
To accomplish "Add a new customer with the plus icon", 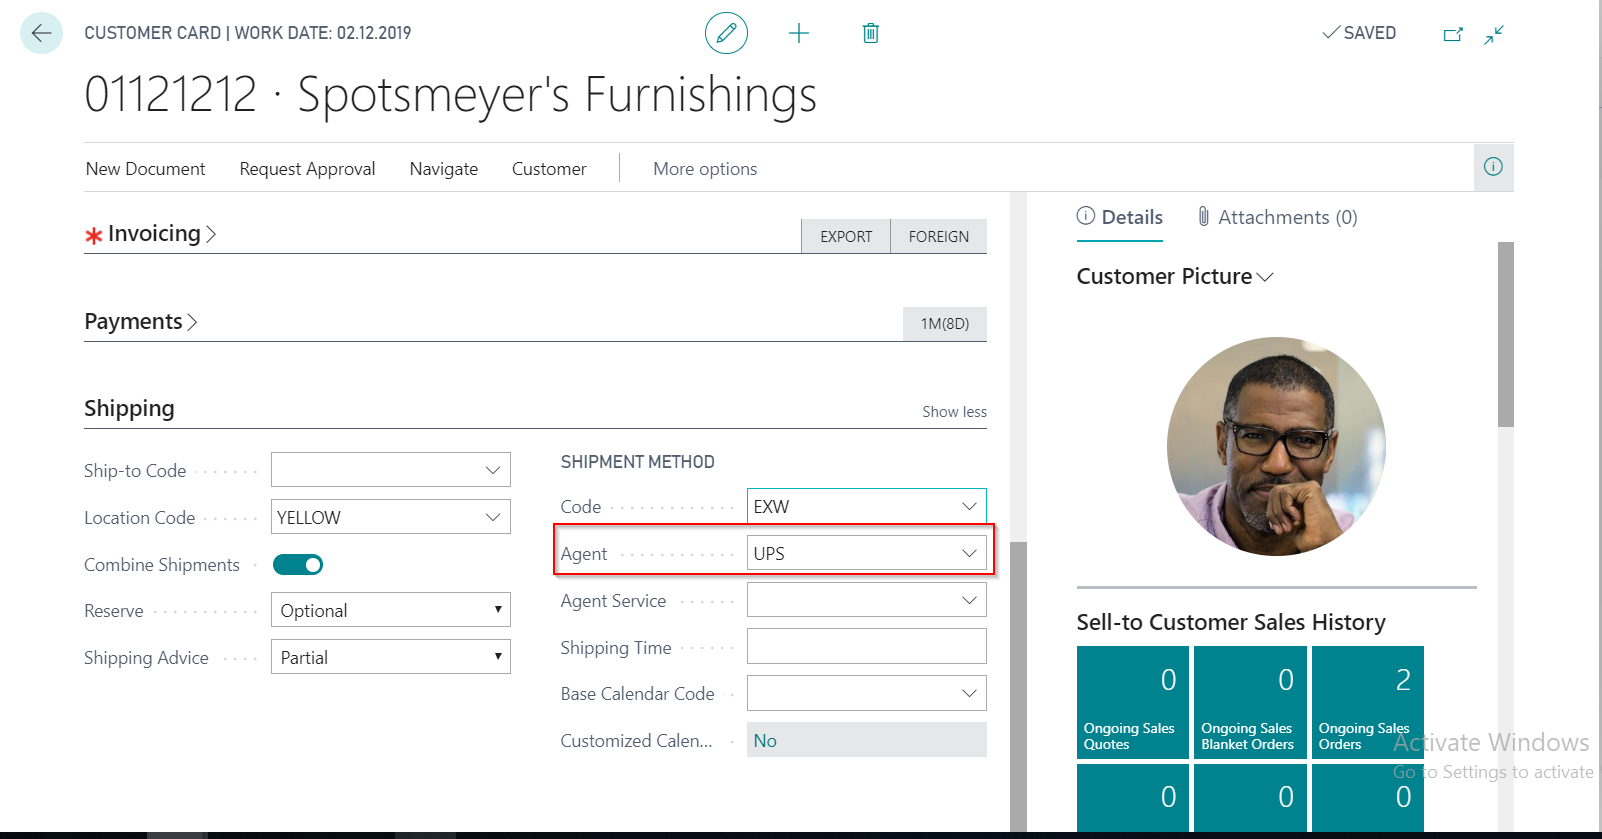I will [x=798, y=33].
